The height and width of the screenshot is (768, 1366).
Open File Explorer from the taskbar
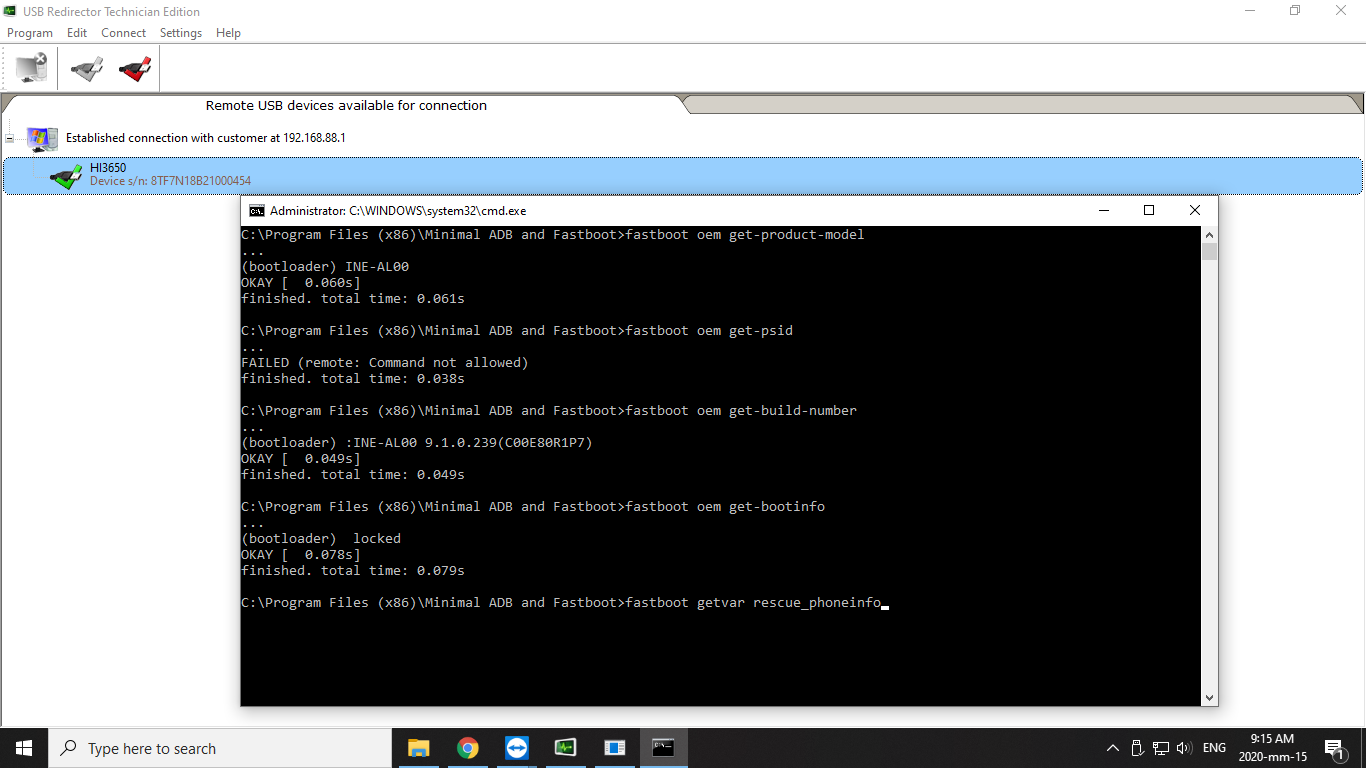pos(418,748)
